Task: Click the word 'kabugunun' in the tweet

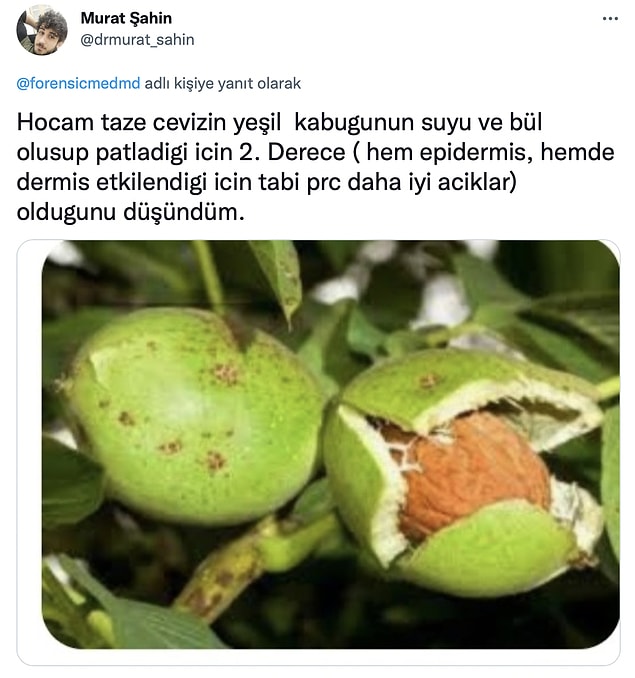Action: 354,123
